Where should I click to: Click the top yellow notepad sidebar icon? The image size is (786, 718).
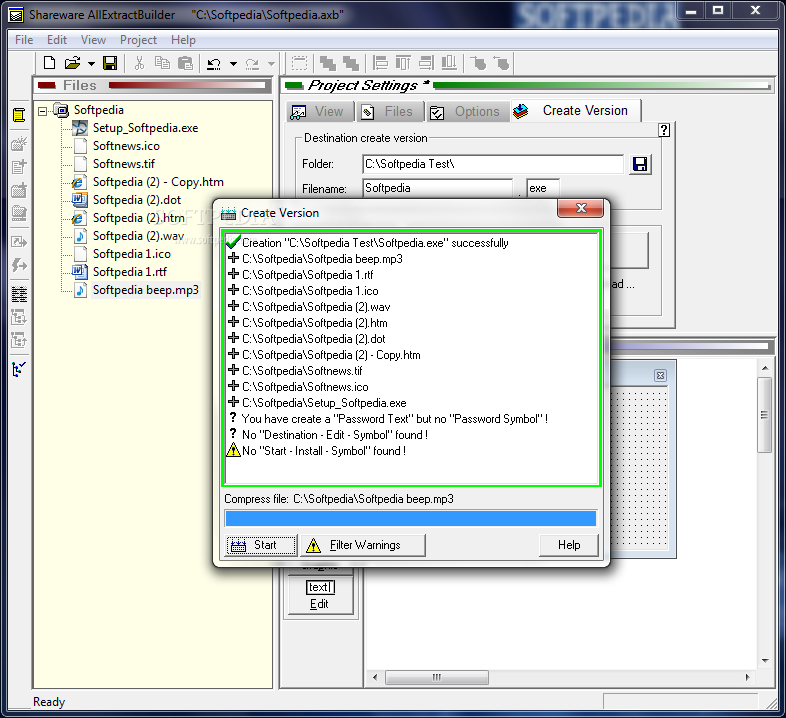coord(19,115)
